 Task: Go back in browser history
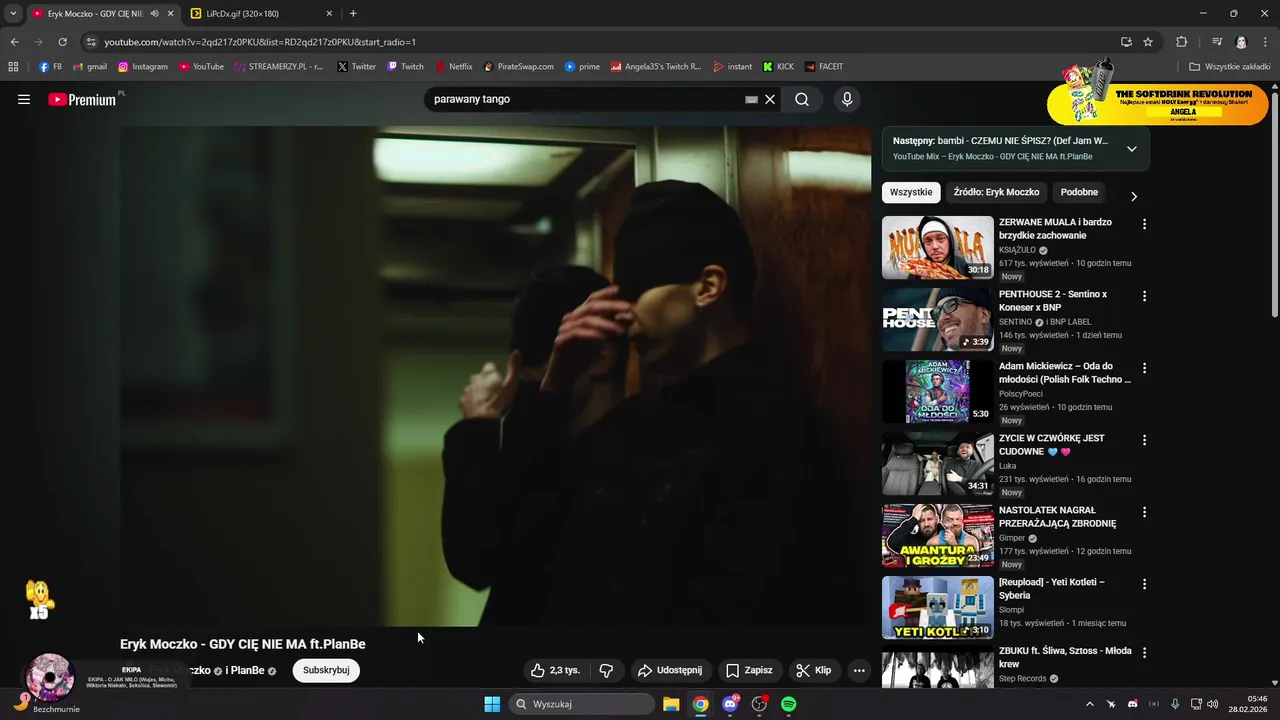click(14, 42)
